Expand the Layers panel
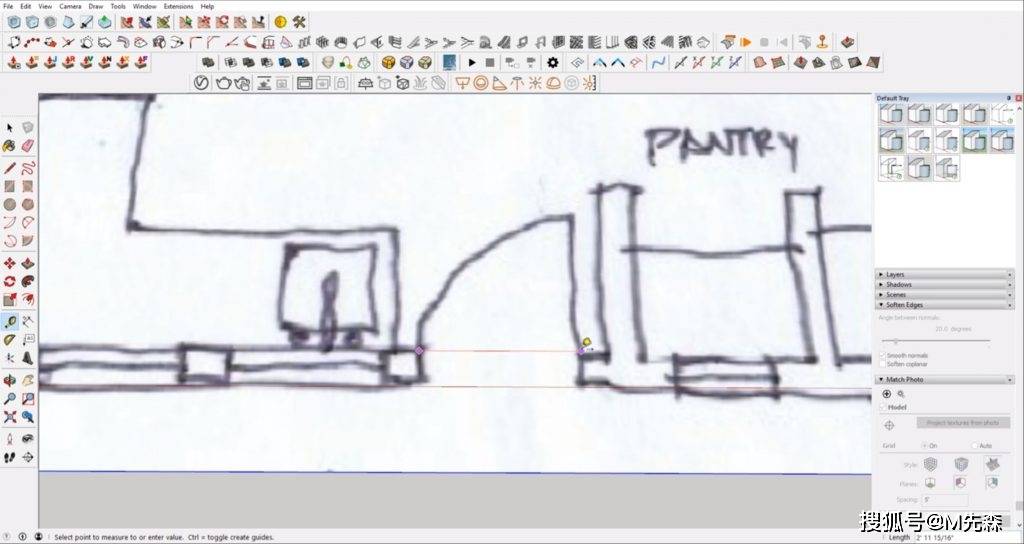1024x544 pixels. coord(944,274)
